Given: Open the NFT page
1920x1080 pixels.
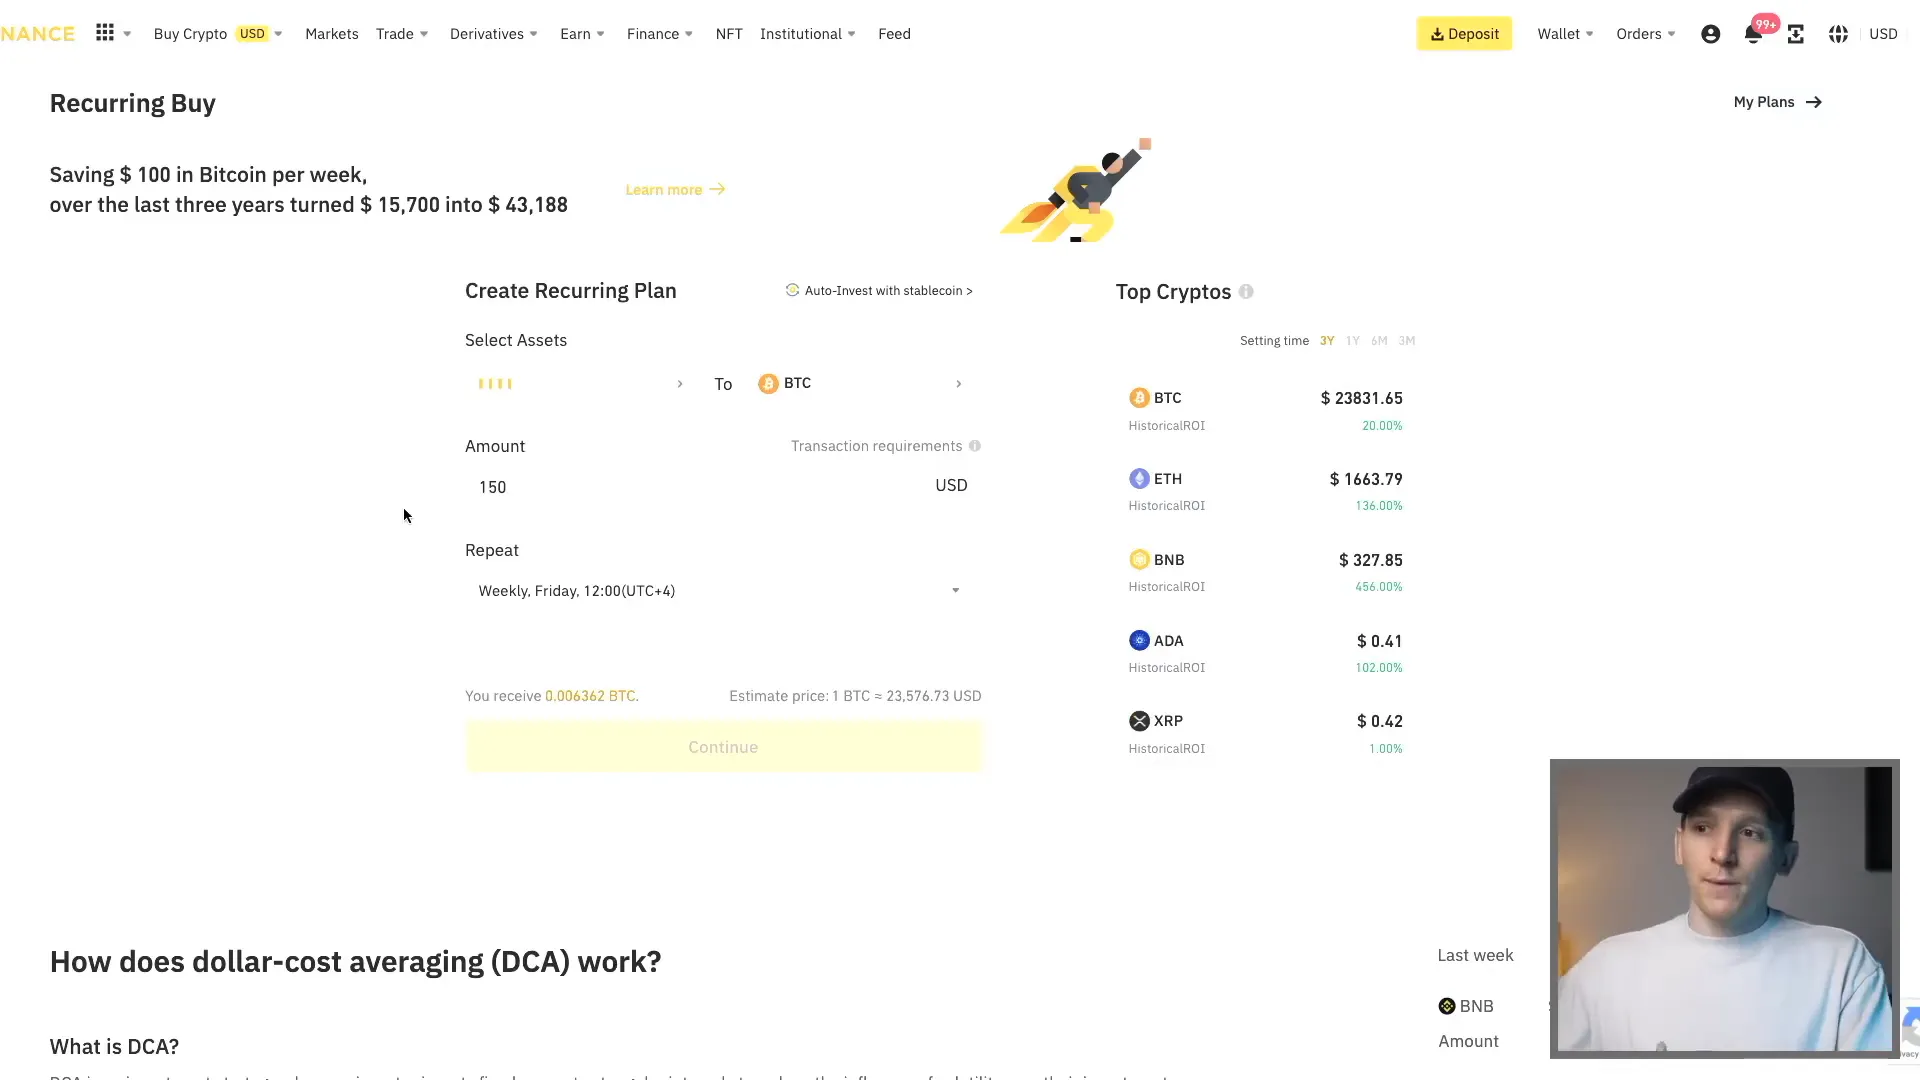Looking at the screenshot, I should pyautogui.click(x=729, y=34).
